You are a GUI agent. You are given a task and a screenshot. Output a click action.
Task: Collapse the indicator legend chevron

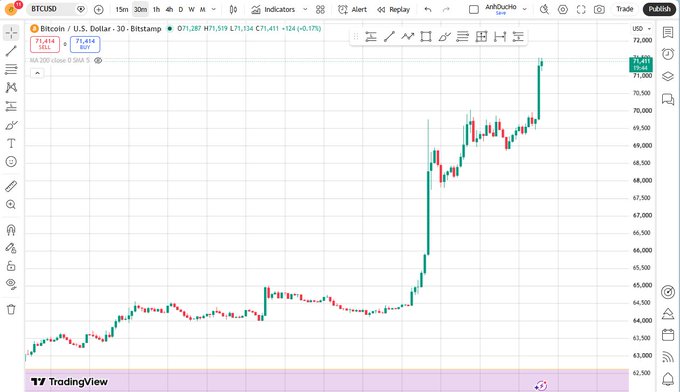(37, 73)
